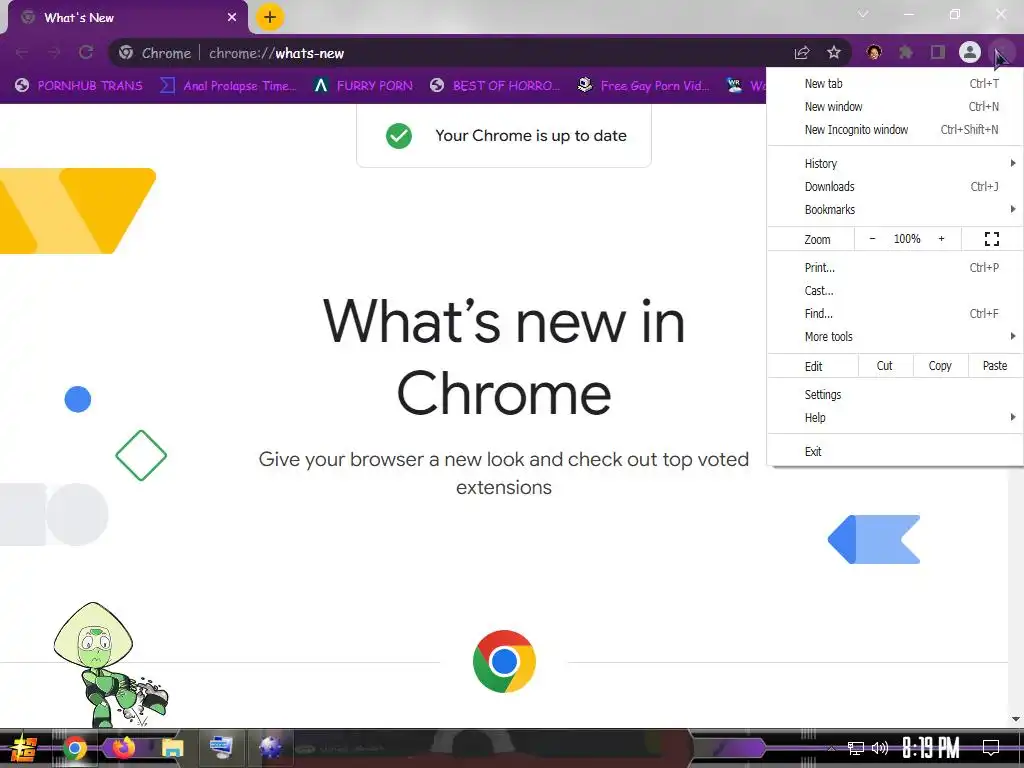Viewport: 1024px width, 768px height.
Task: Bookmark this tab with the star icon
Action: tap(834, 53)
